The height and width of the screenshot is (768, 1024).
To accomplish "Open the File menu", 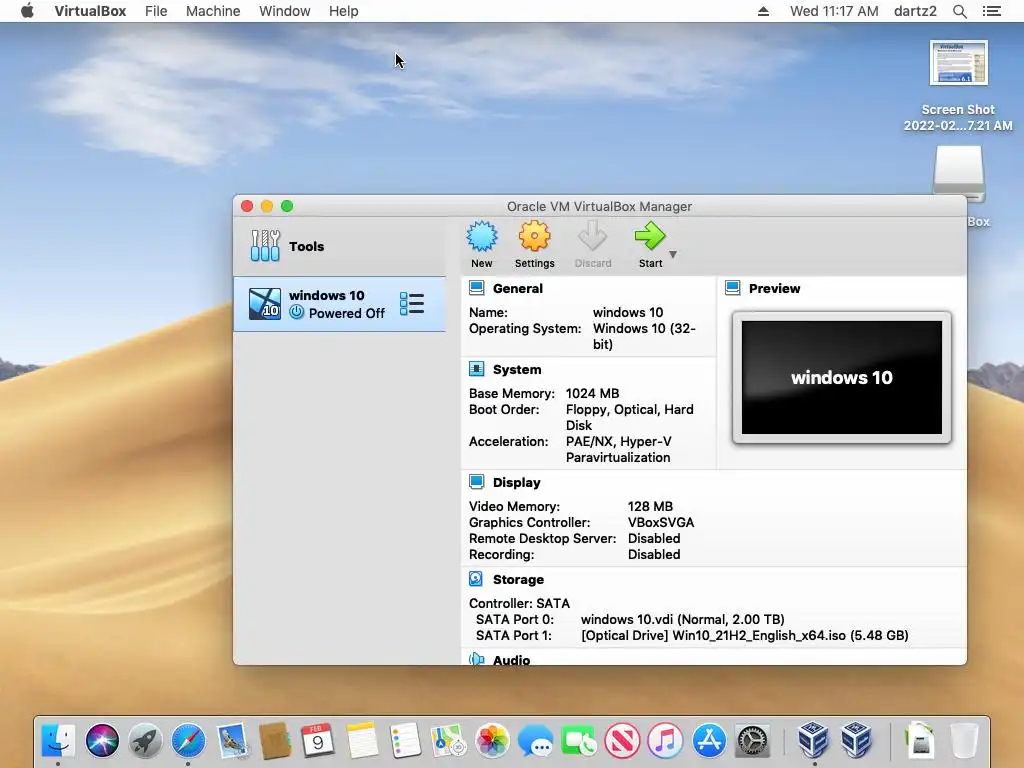I will 156,11.
